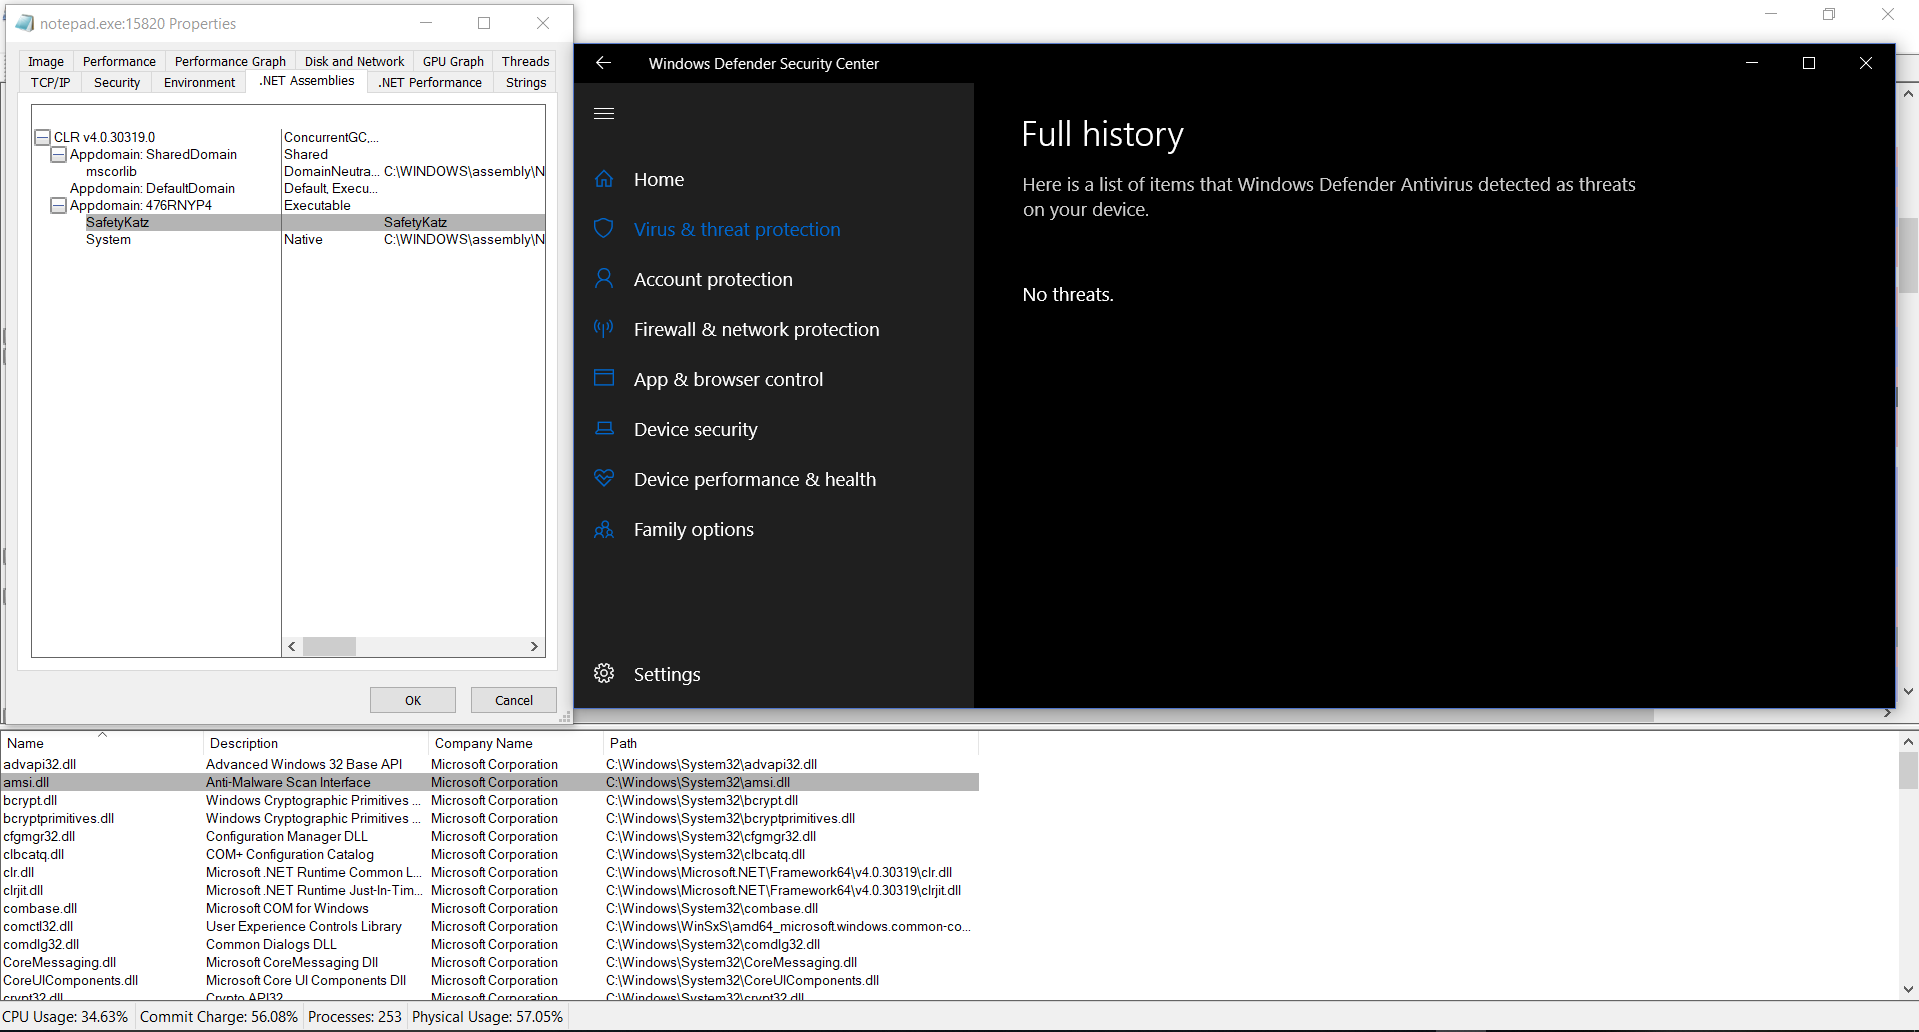Click the Settings gear icon
This screenshot has height=1032, width=1919.
(x=604, y=673)
